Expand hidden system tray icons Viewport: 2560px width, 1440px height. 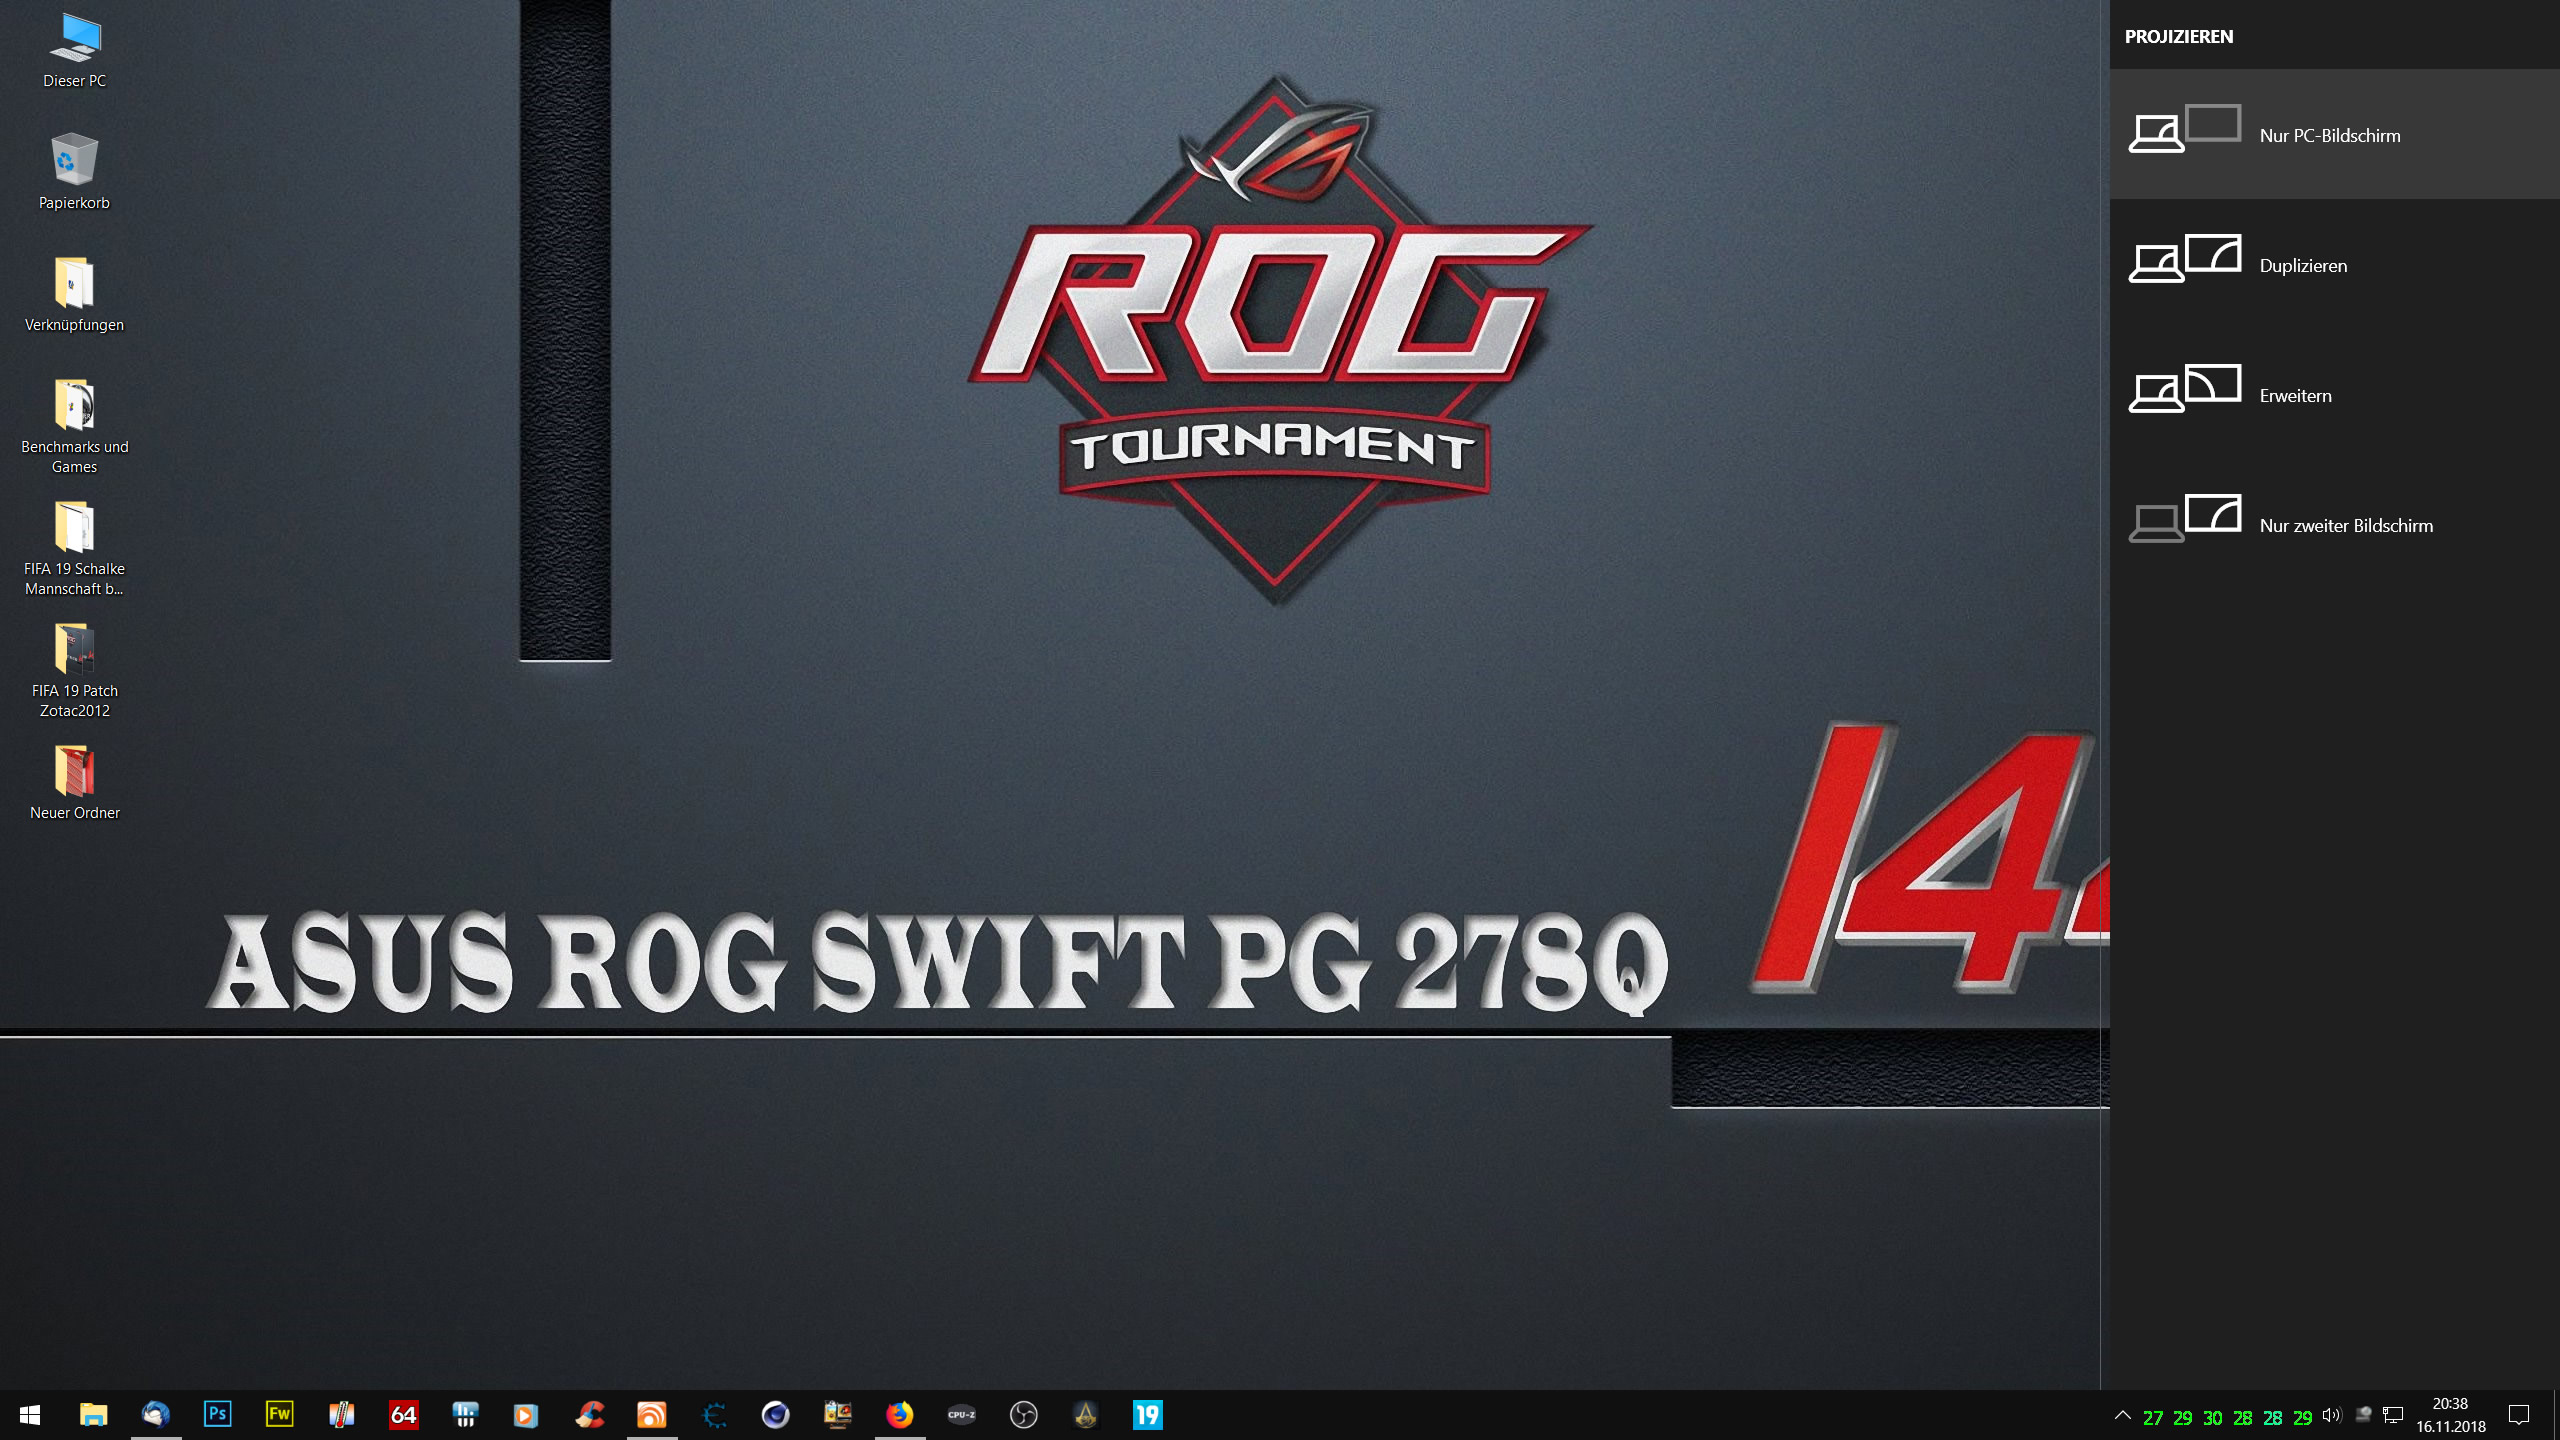pyautogui.click(x=2122, y=1415)
